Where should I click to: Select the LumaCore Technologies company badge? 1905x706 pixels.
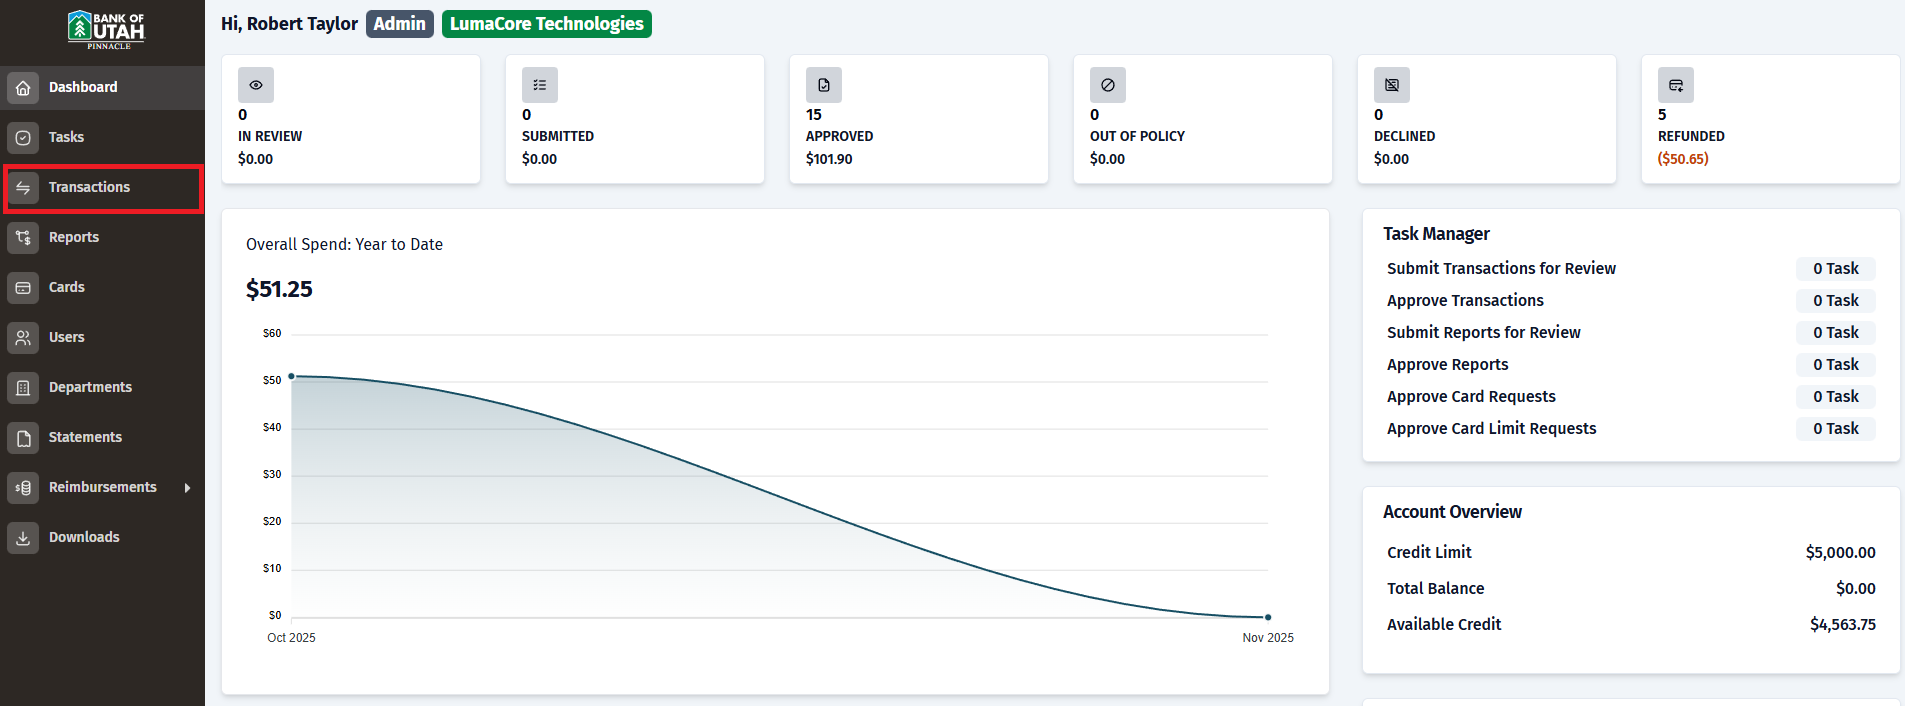[x=547, y=24]
